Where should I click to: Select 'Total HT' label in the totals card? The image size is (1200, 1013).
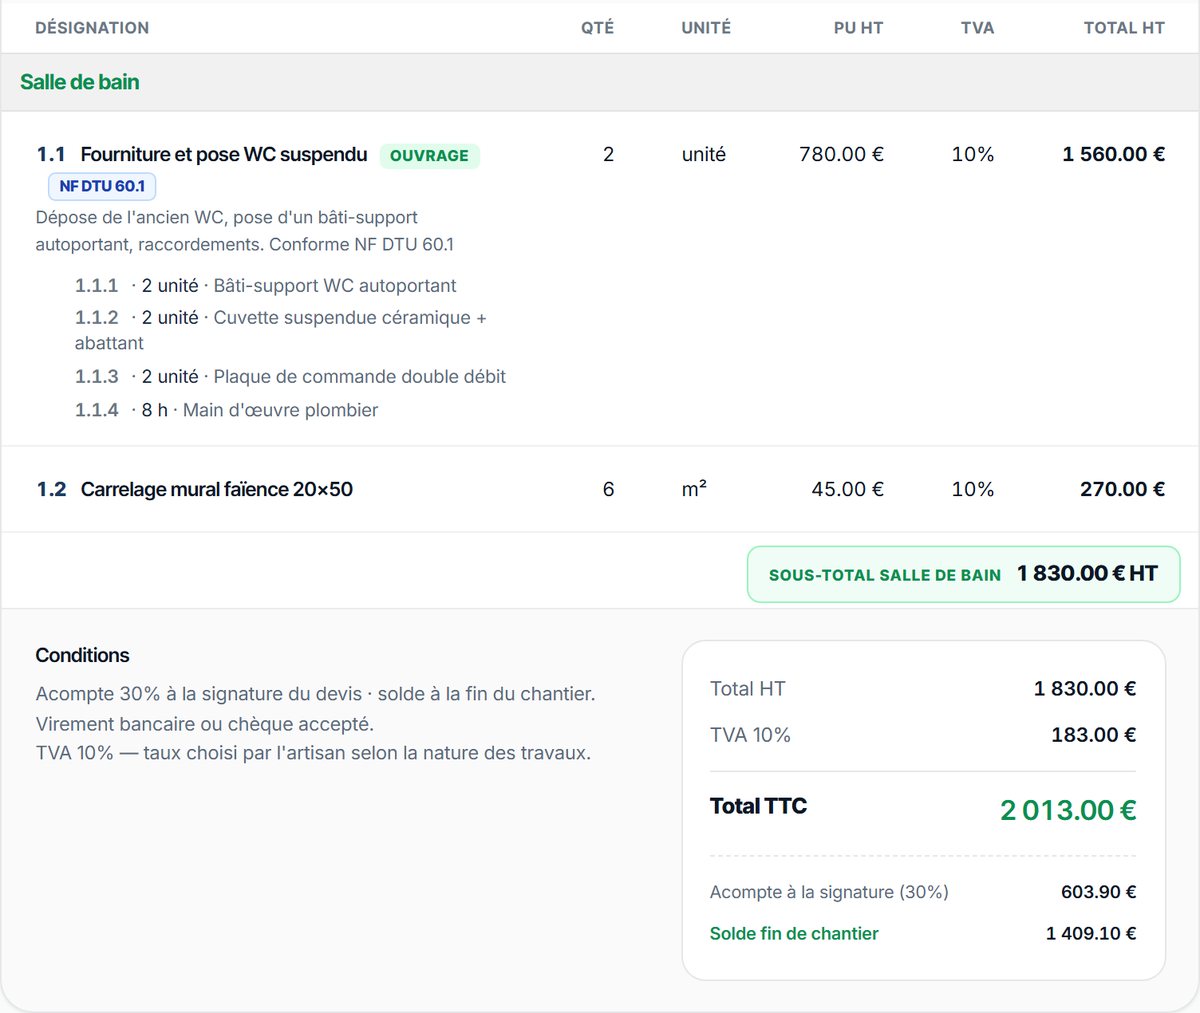748,688
